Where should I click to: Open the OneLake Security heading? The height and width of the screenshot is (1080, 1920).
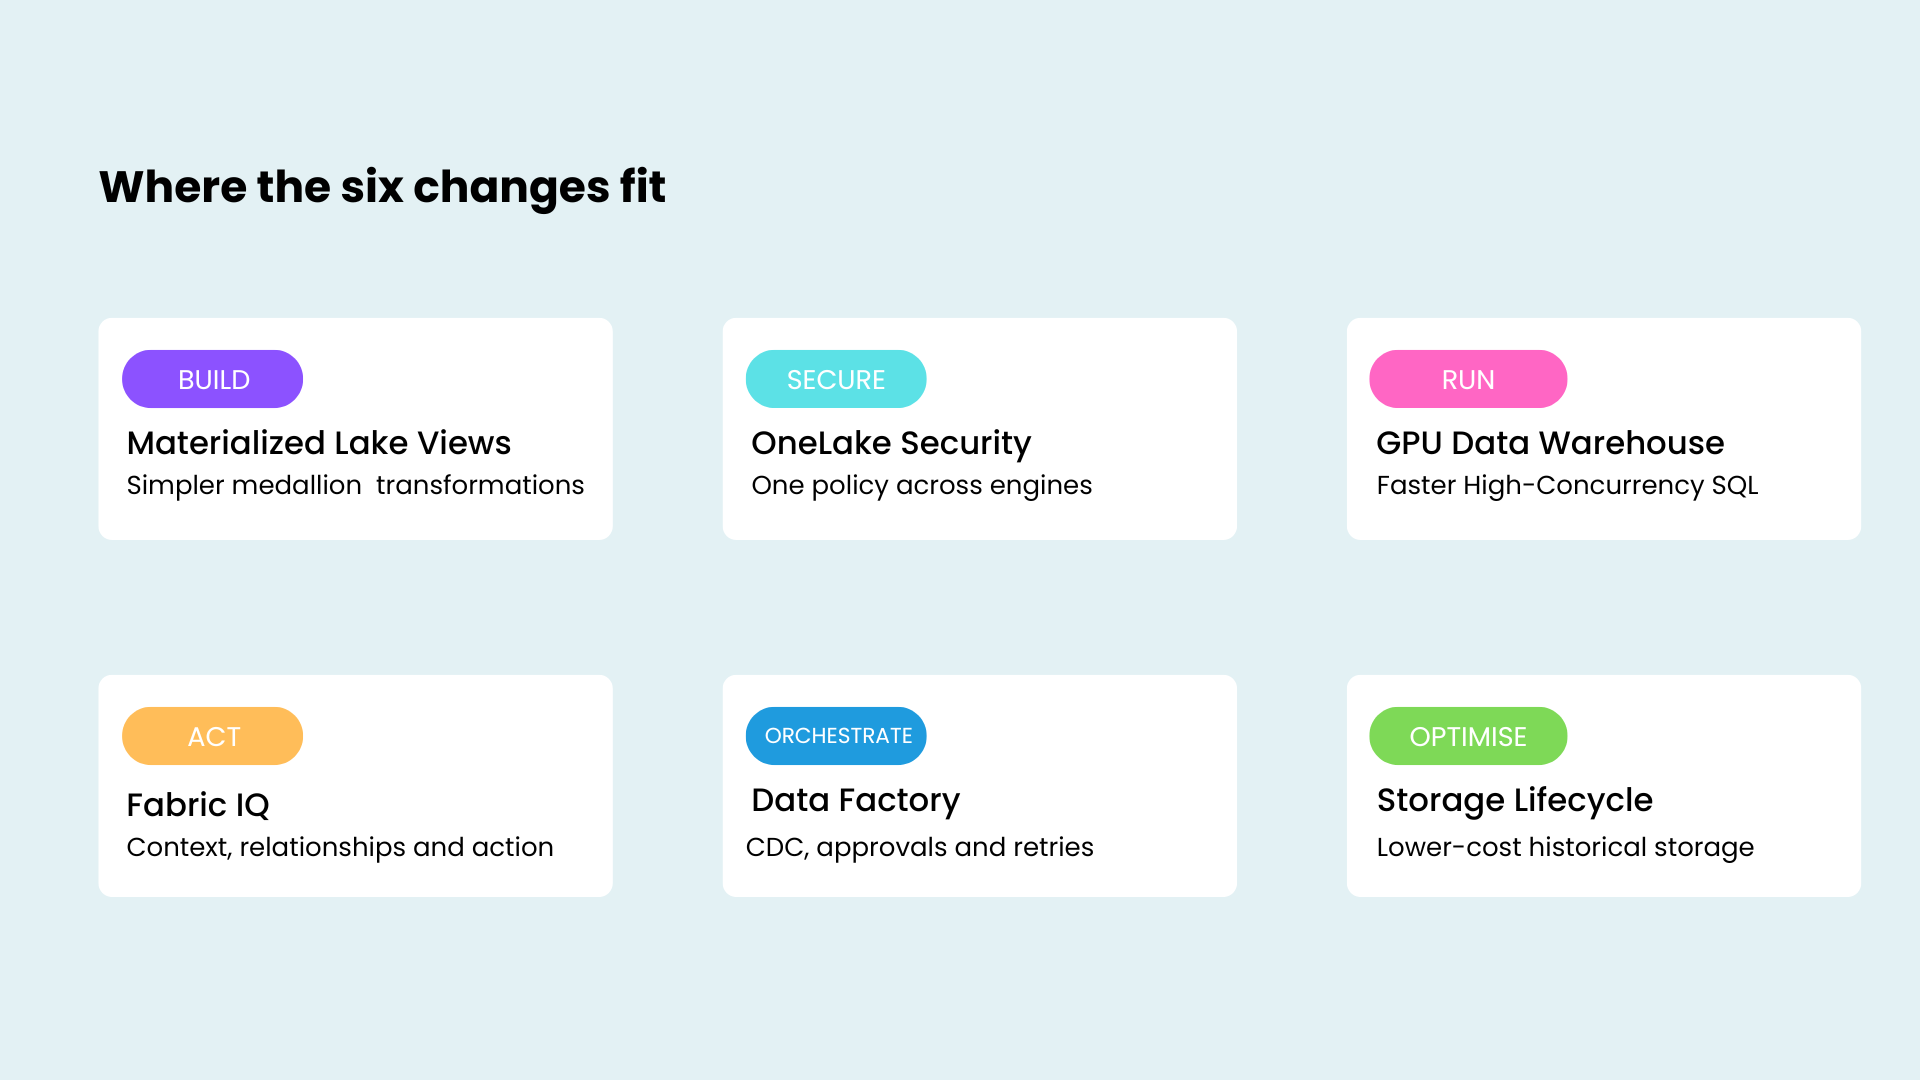point(891,443)
